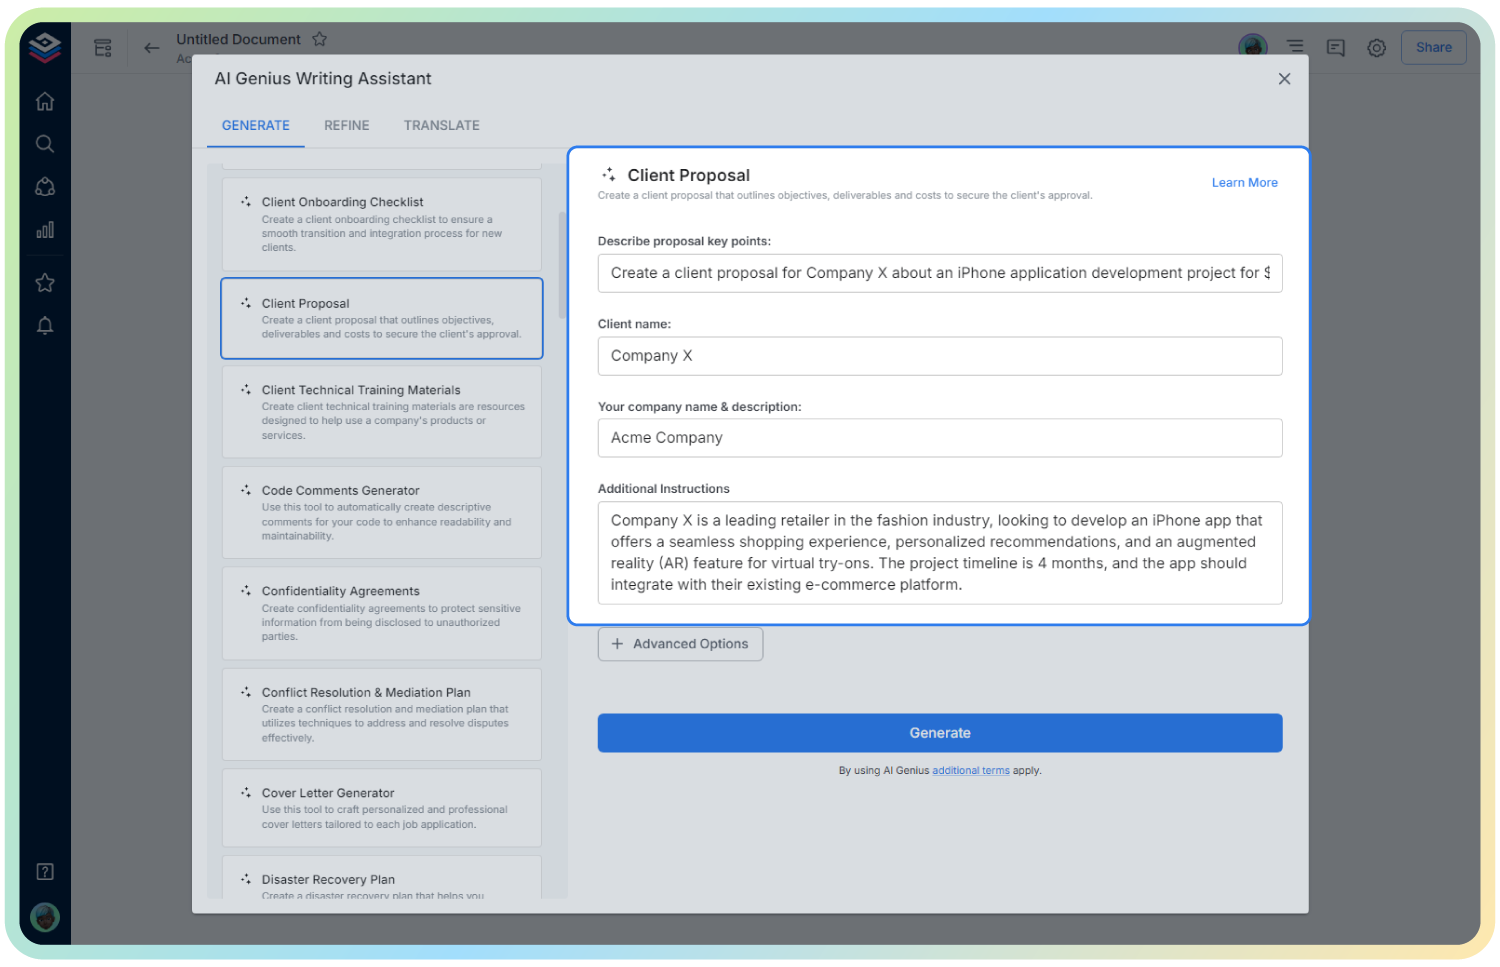
Task: Select the Confidentiality Agreements template
Action: 381,613
